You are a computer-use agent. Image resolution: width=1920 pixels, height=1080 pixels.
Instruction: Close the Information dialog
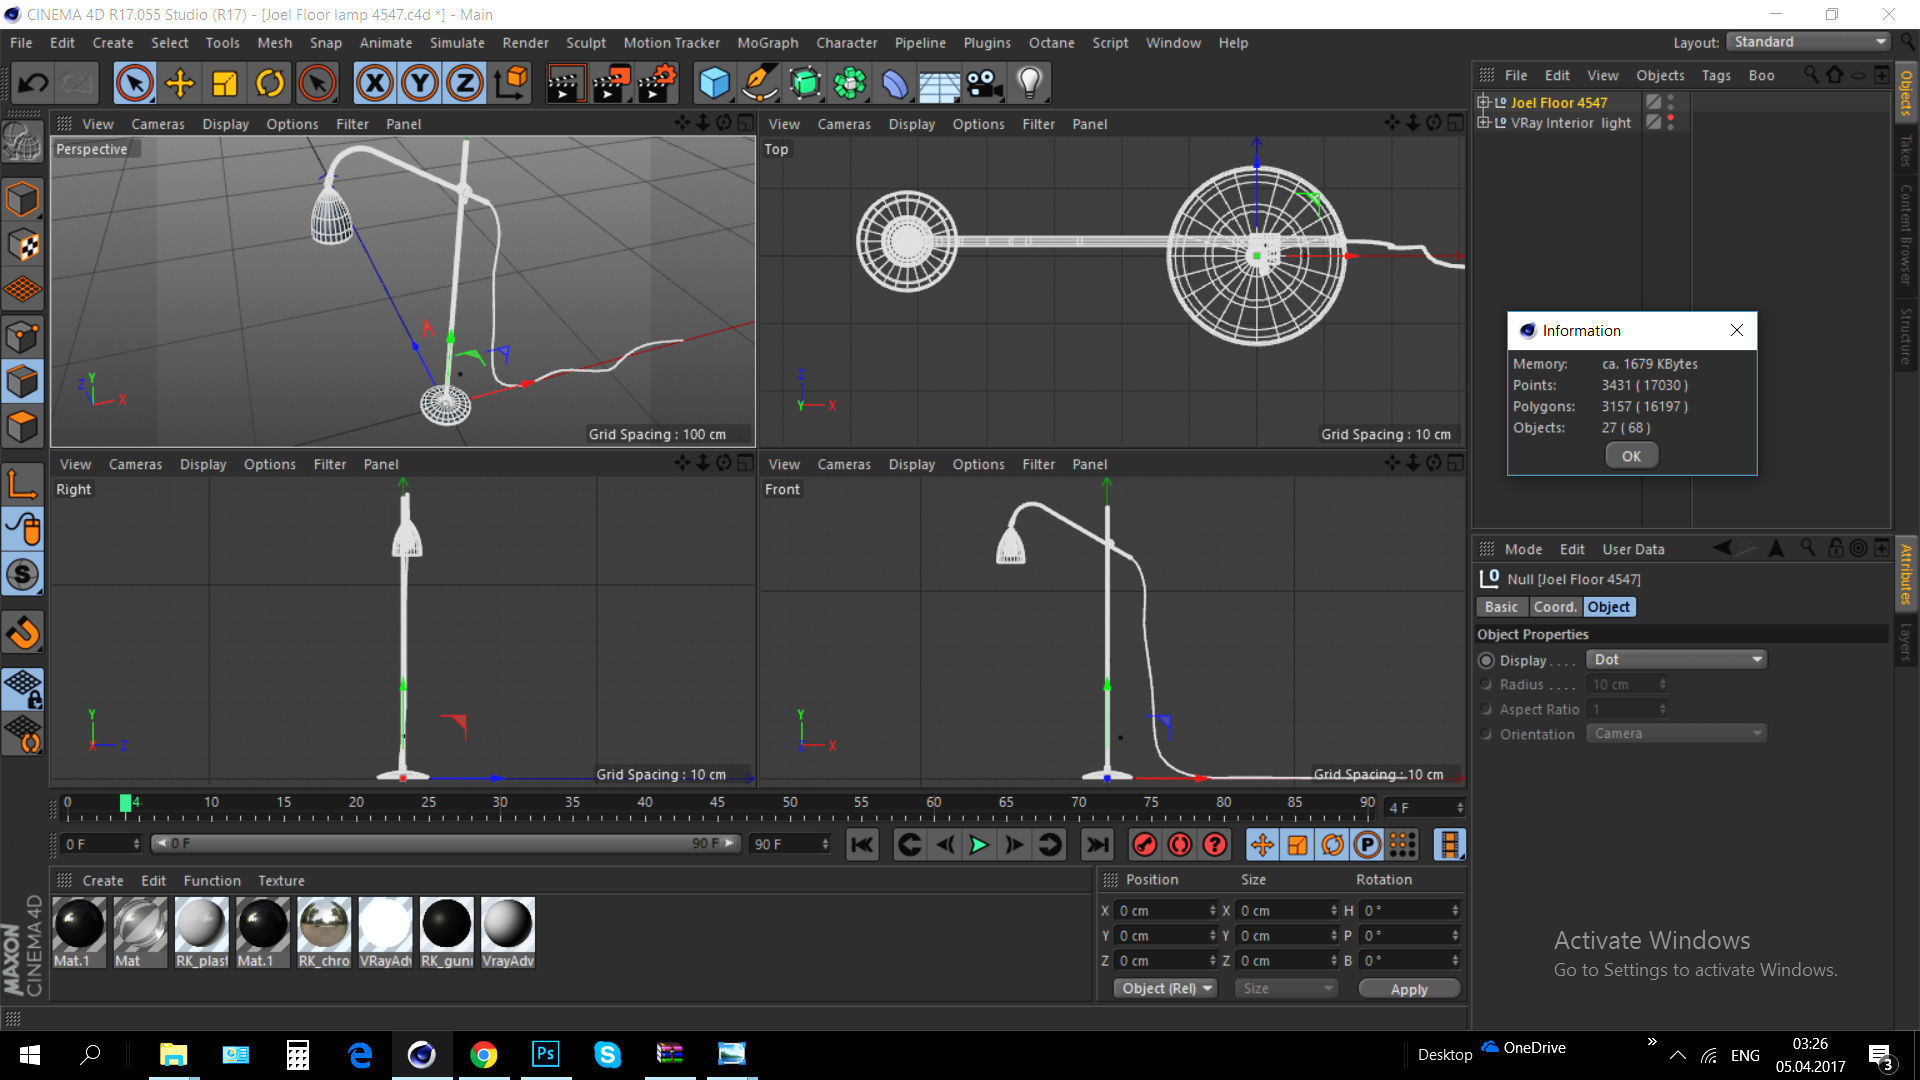[x=1737, y=330]
